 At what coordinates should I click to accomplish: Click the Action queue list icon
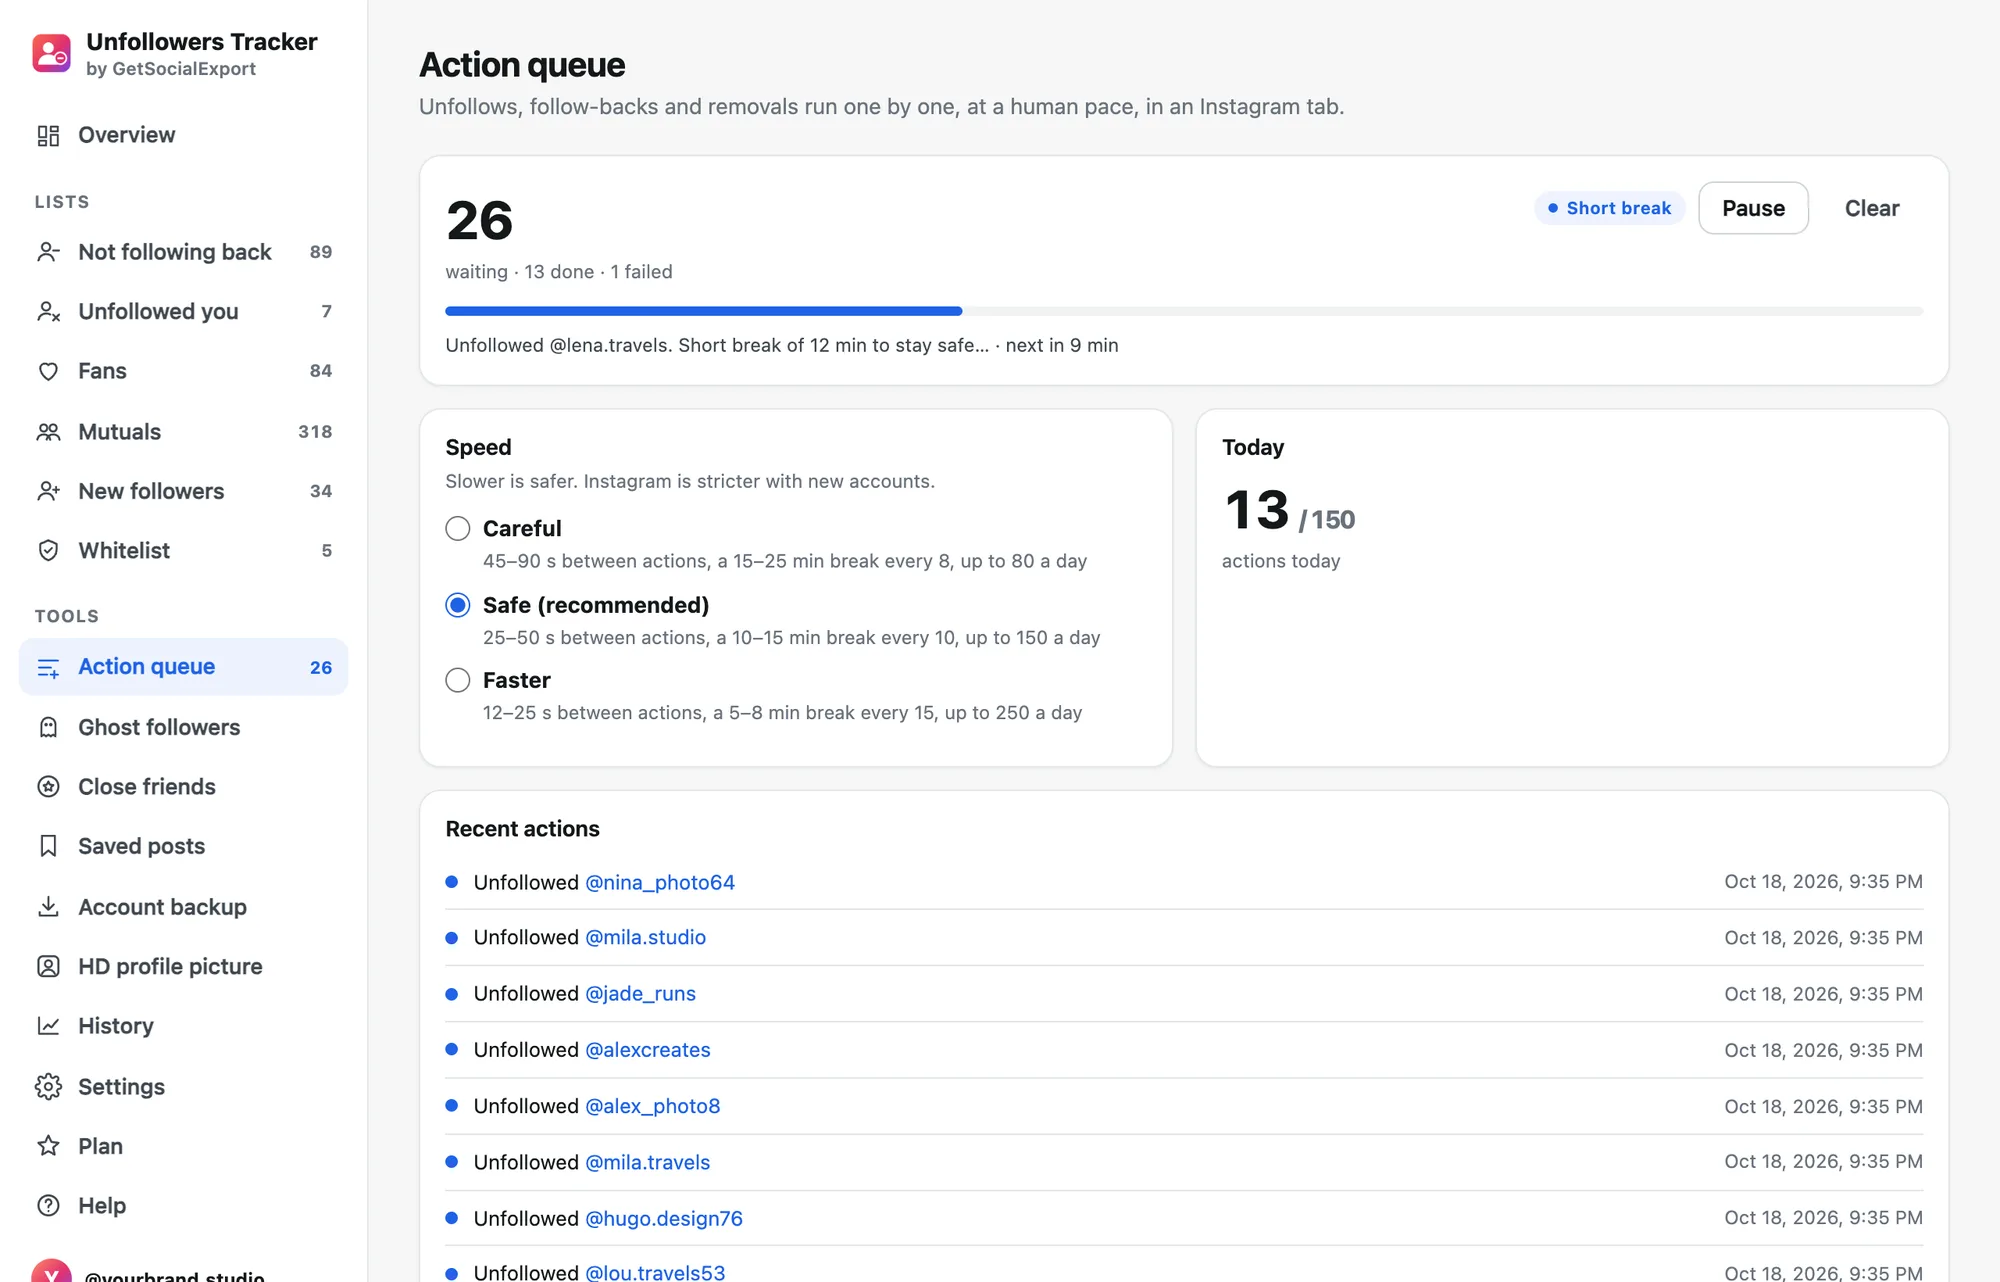pyautogui.click(x=48, y=667)
